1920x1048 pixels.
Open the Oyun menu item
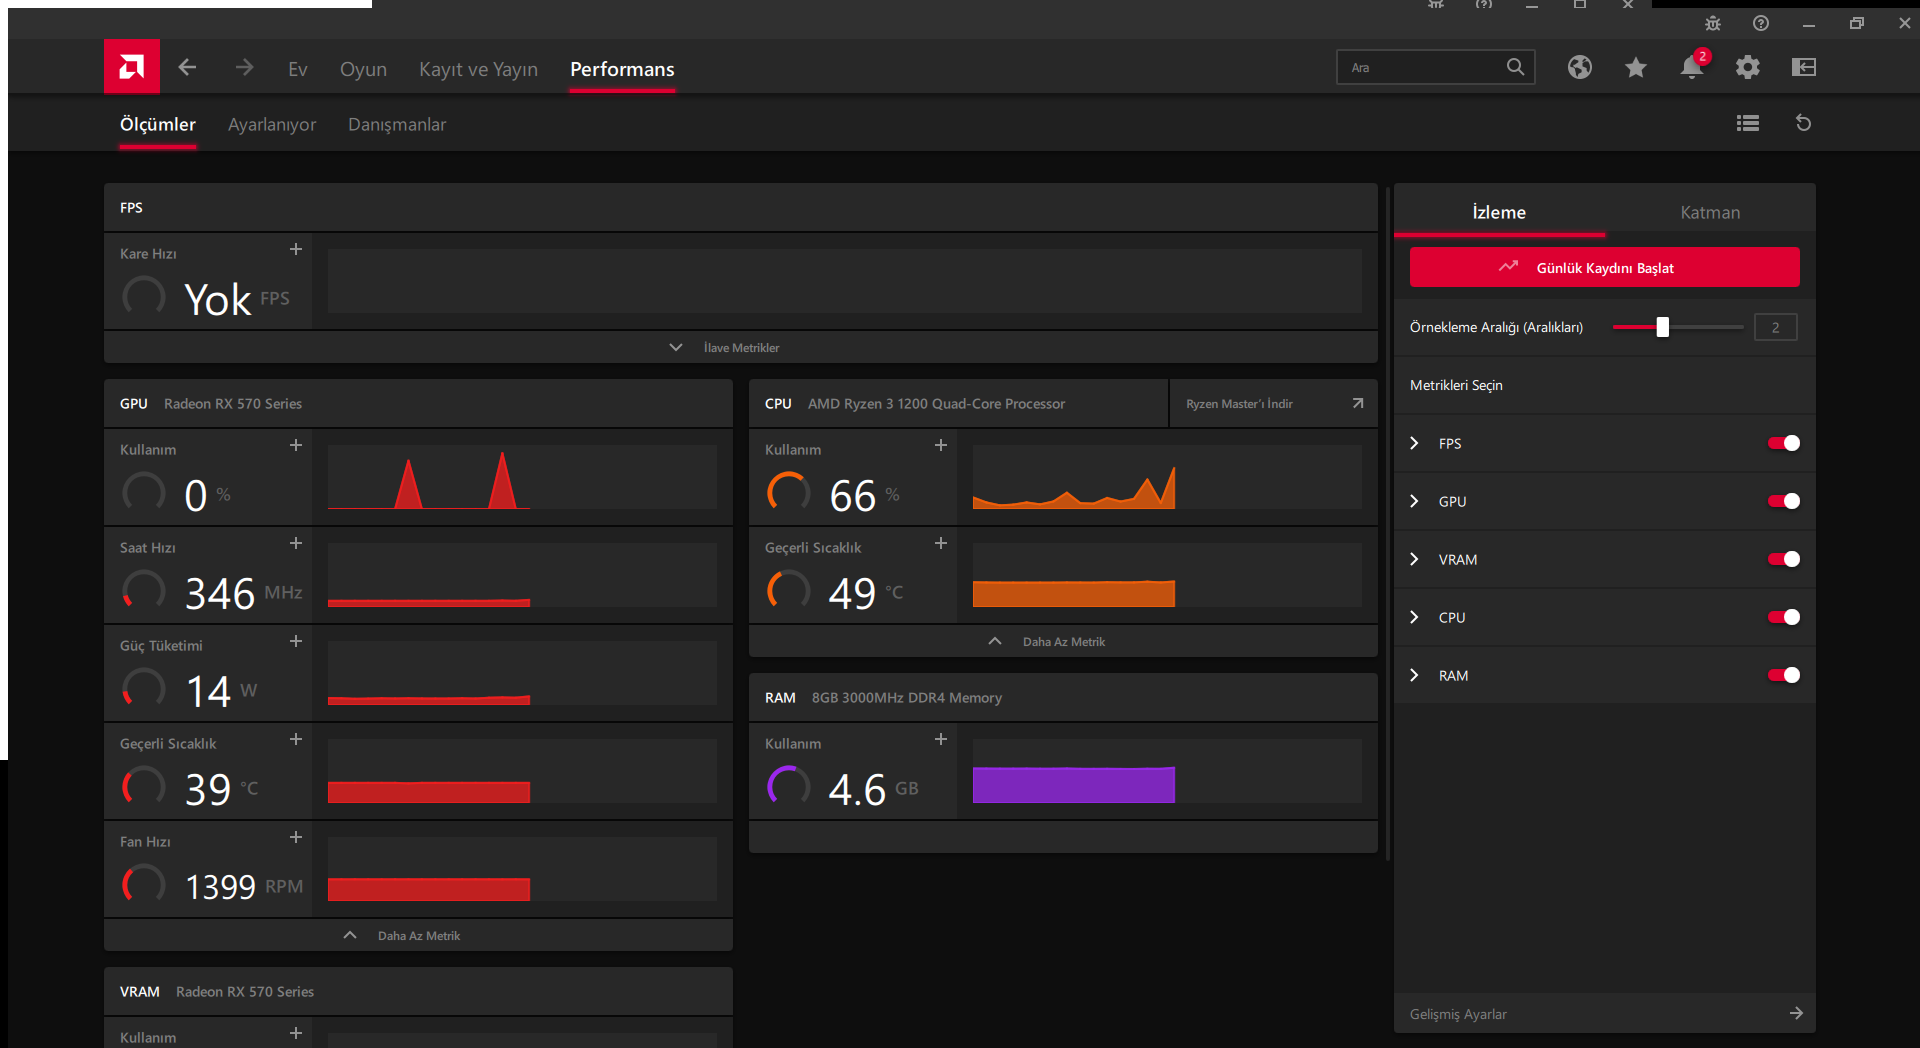363,69
